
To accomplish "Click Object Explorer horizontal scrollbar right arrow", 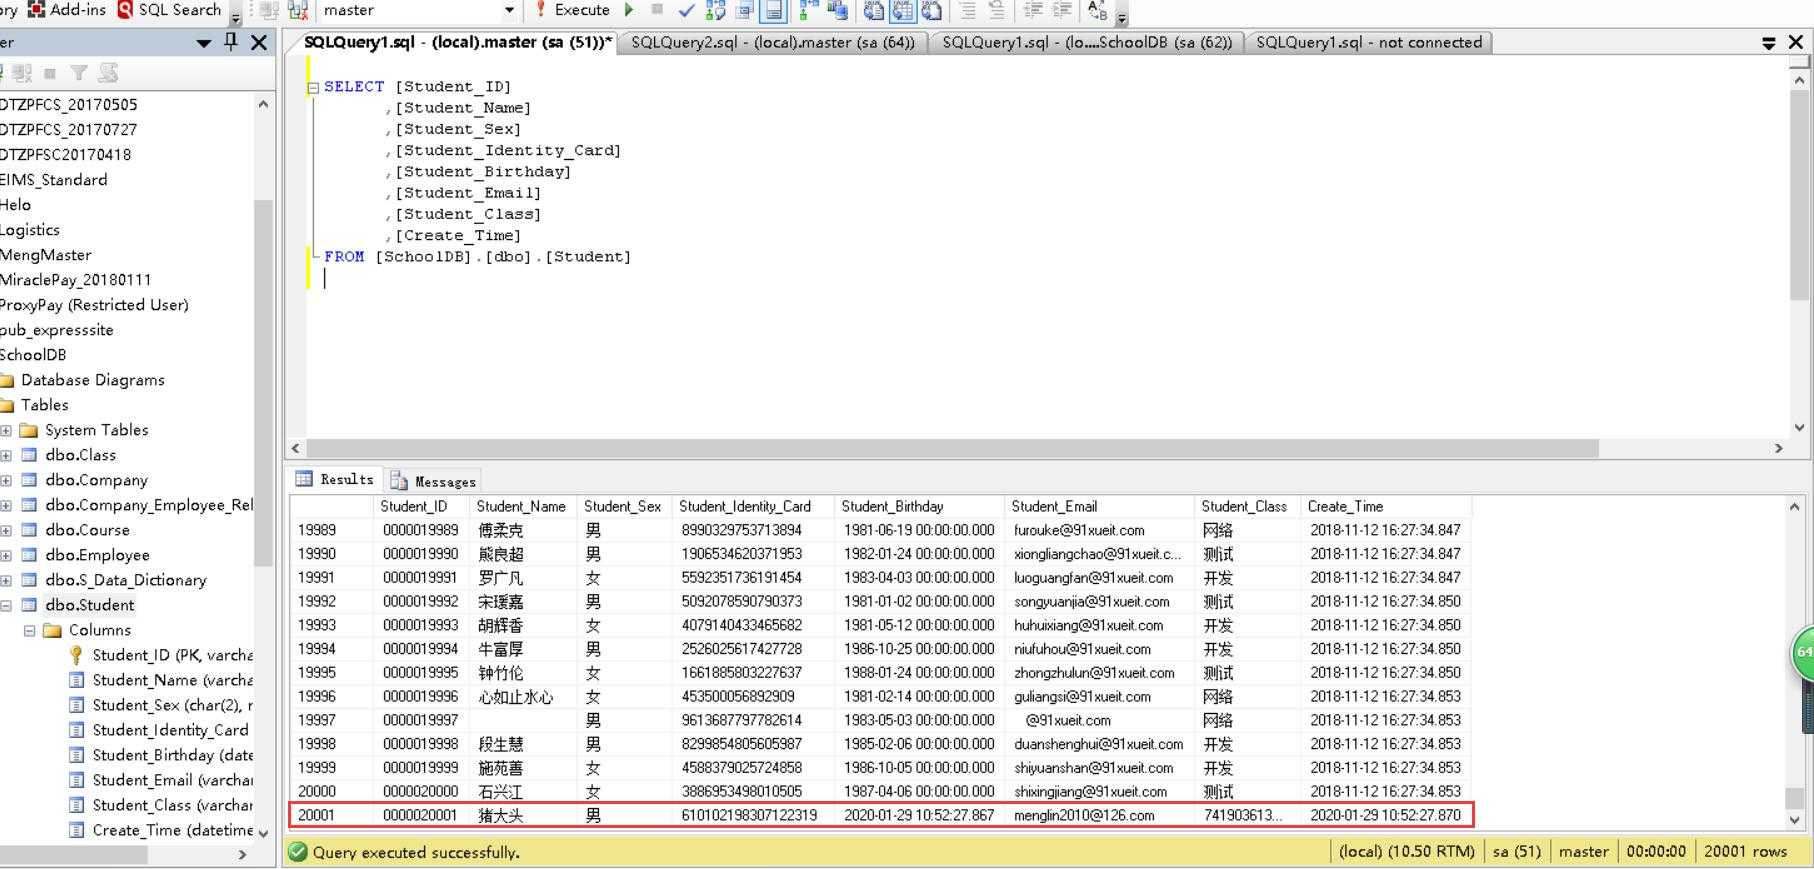I will click(241, 854).
